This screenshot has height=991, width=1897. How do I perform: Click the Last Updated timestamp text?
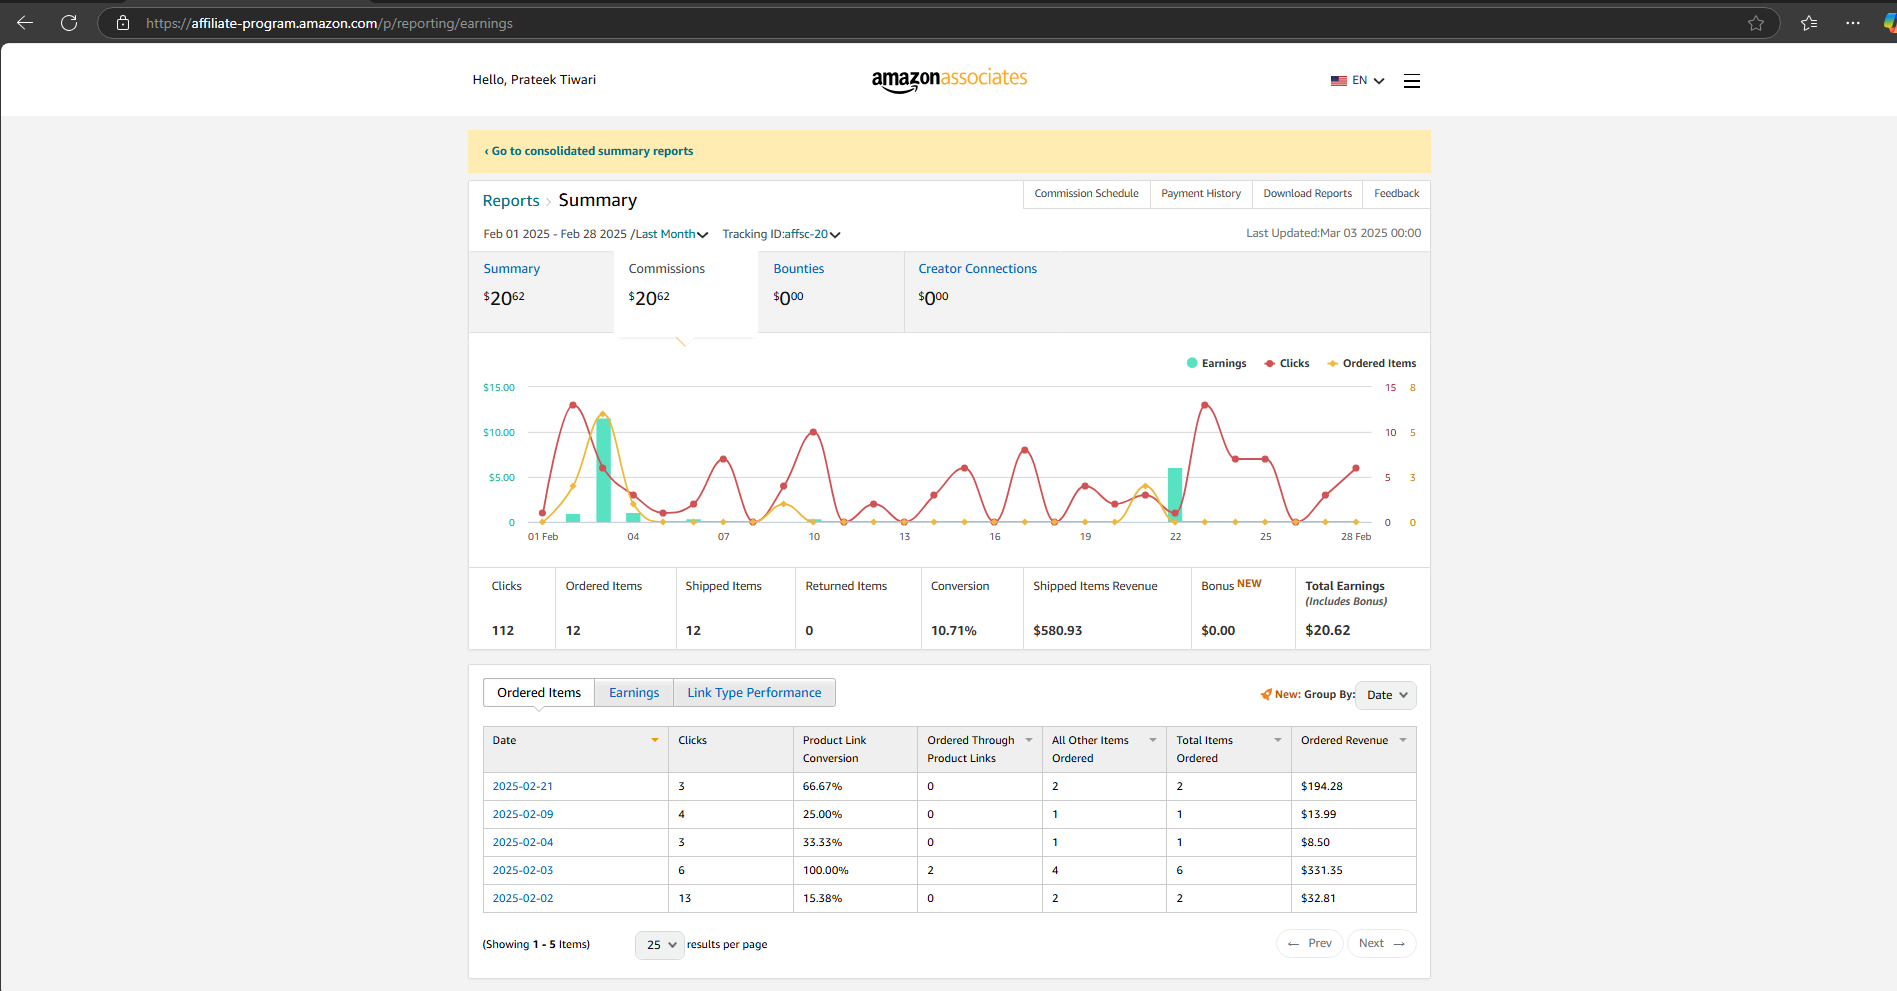click(1333, 233)
